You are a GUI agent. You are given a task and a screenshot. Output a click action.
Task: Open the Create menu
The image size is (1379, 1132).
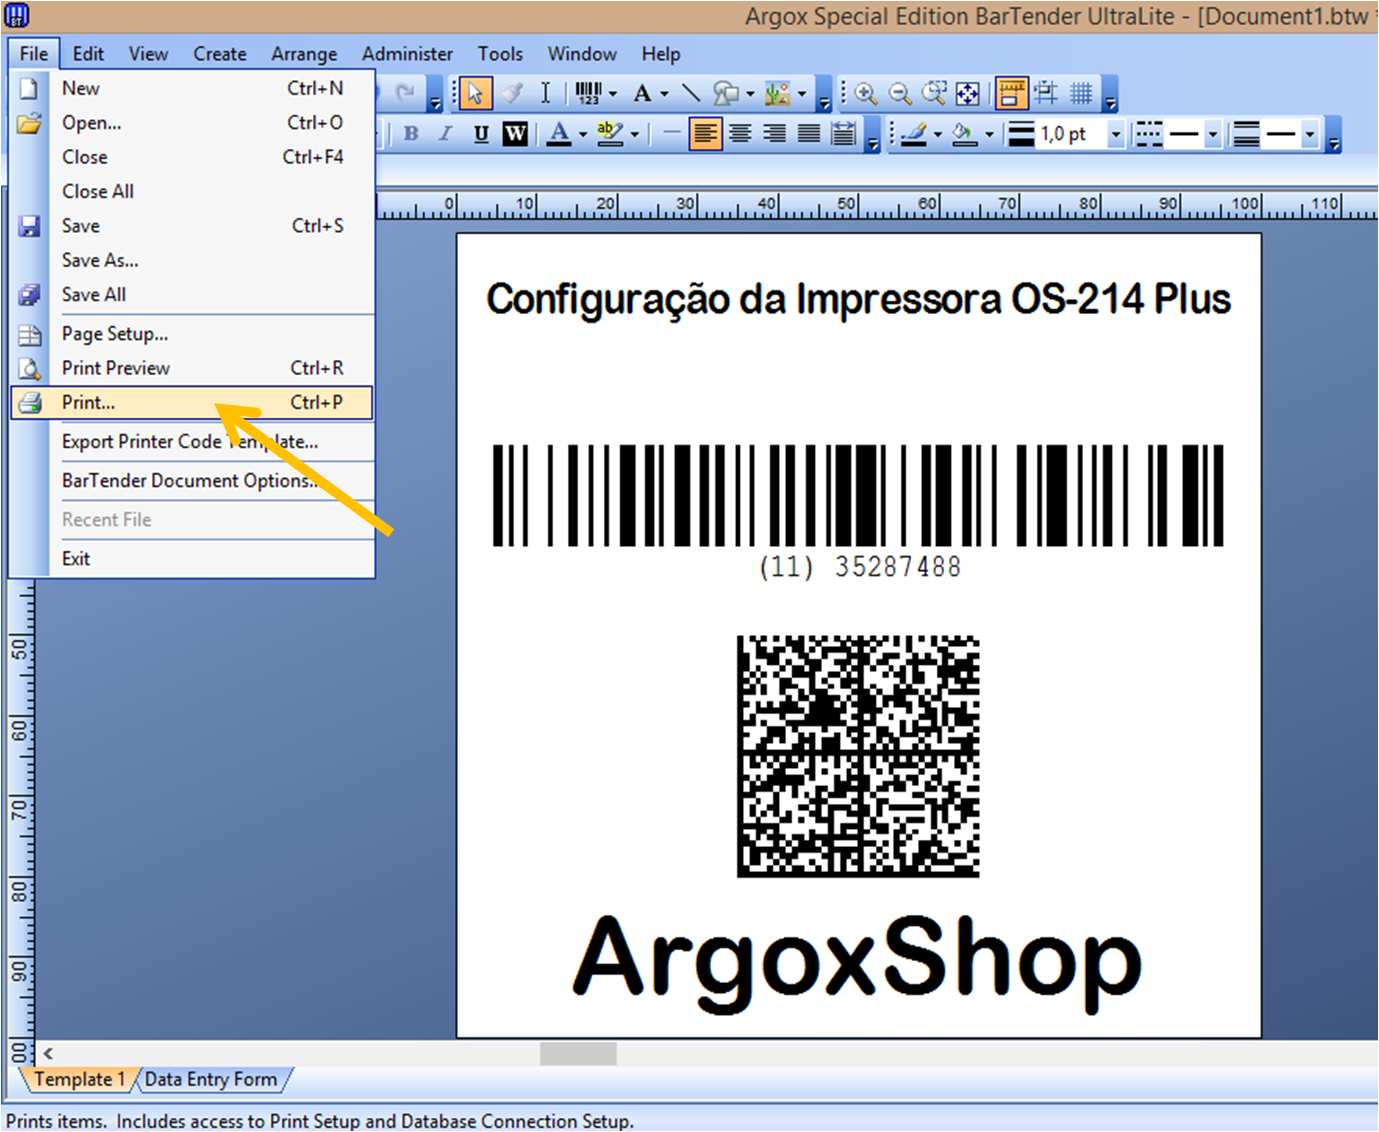220,54
